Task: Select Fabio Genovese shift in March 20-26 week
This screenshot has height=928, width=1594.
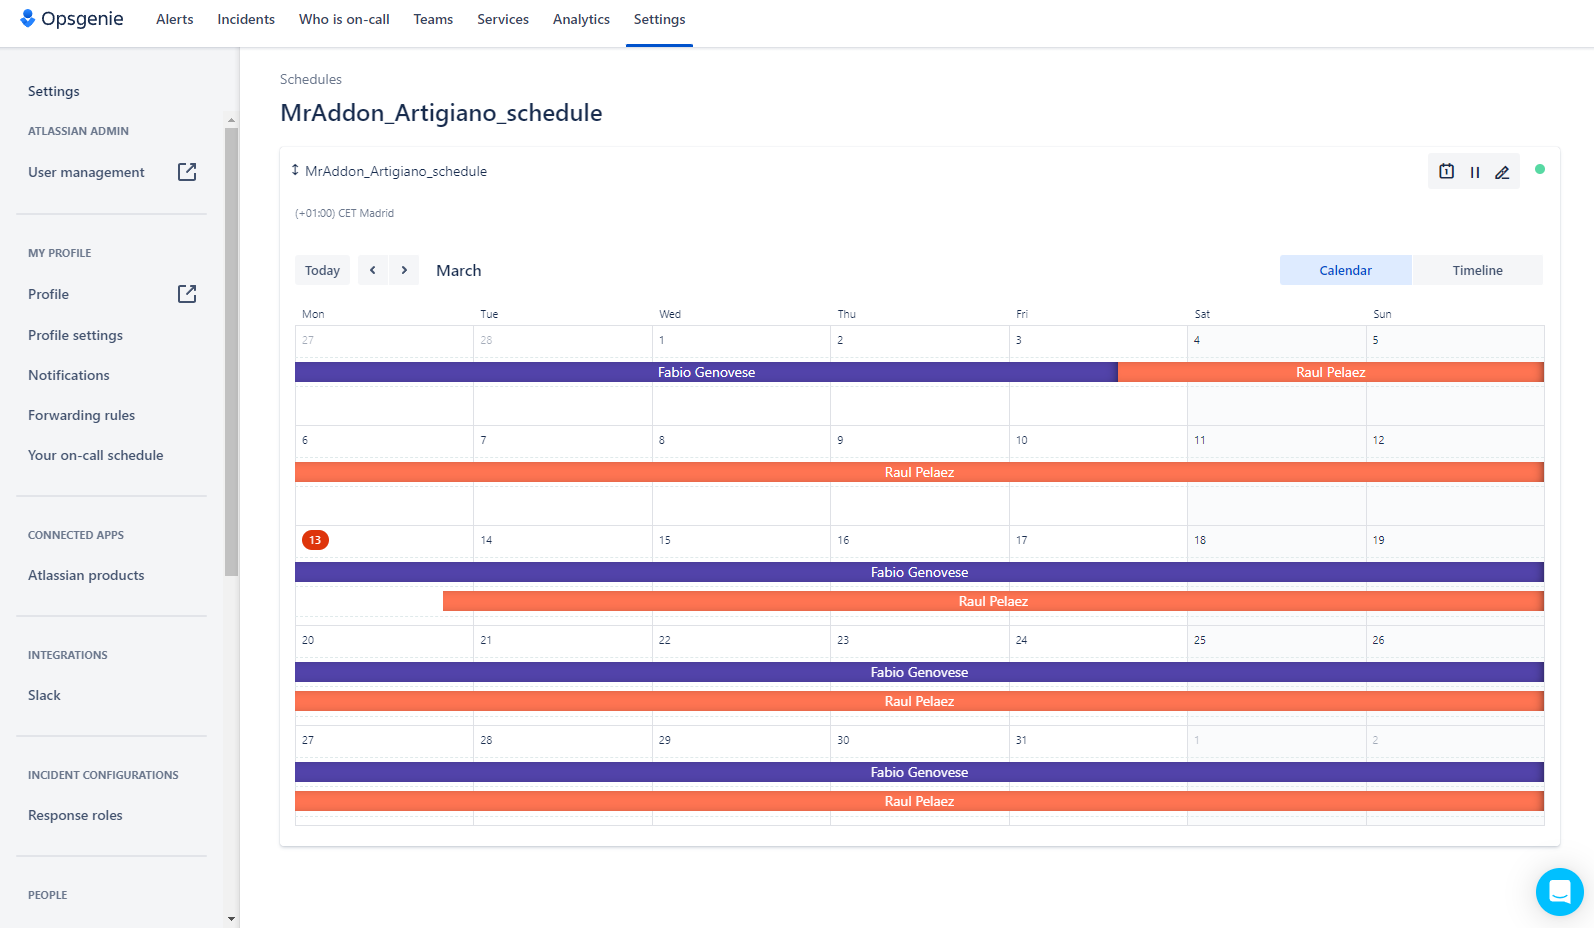Action: click(x=919, y=672)
